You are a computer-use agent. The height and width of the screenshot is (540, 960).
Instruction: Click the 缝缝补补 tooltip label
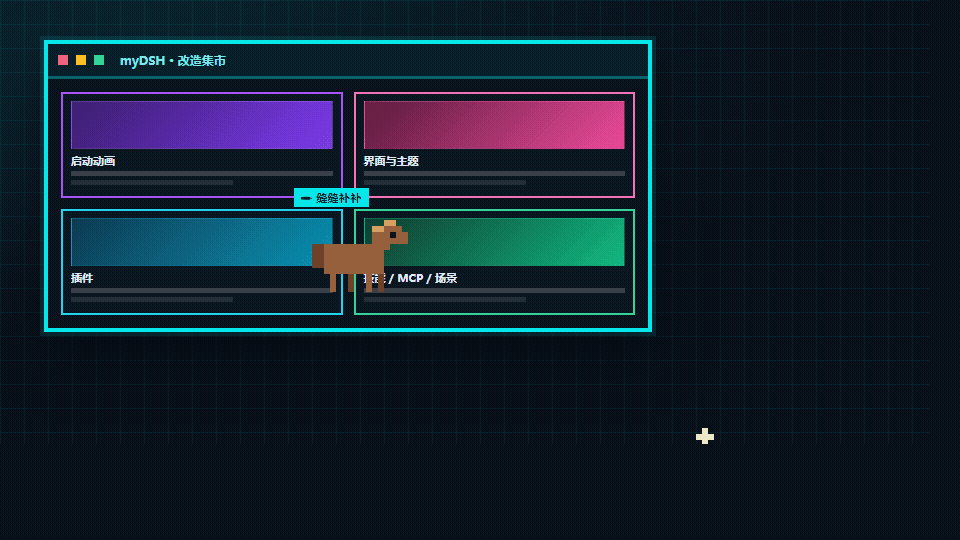331,198
